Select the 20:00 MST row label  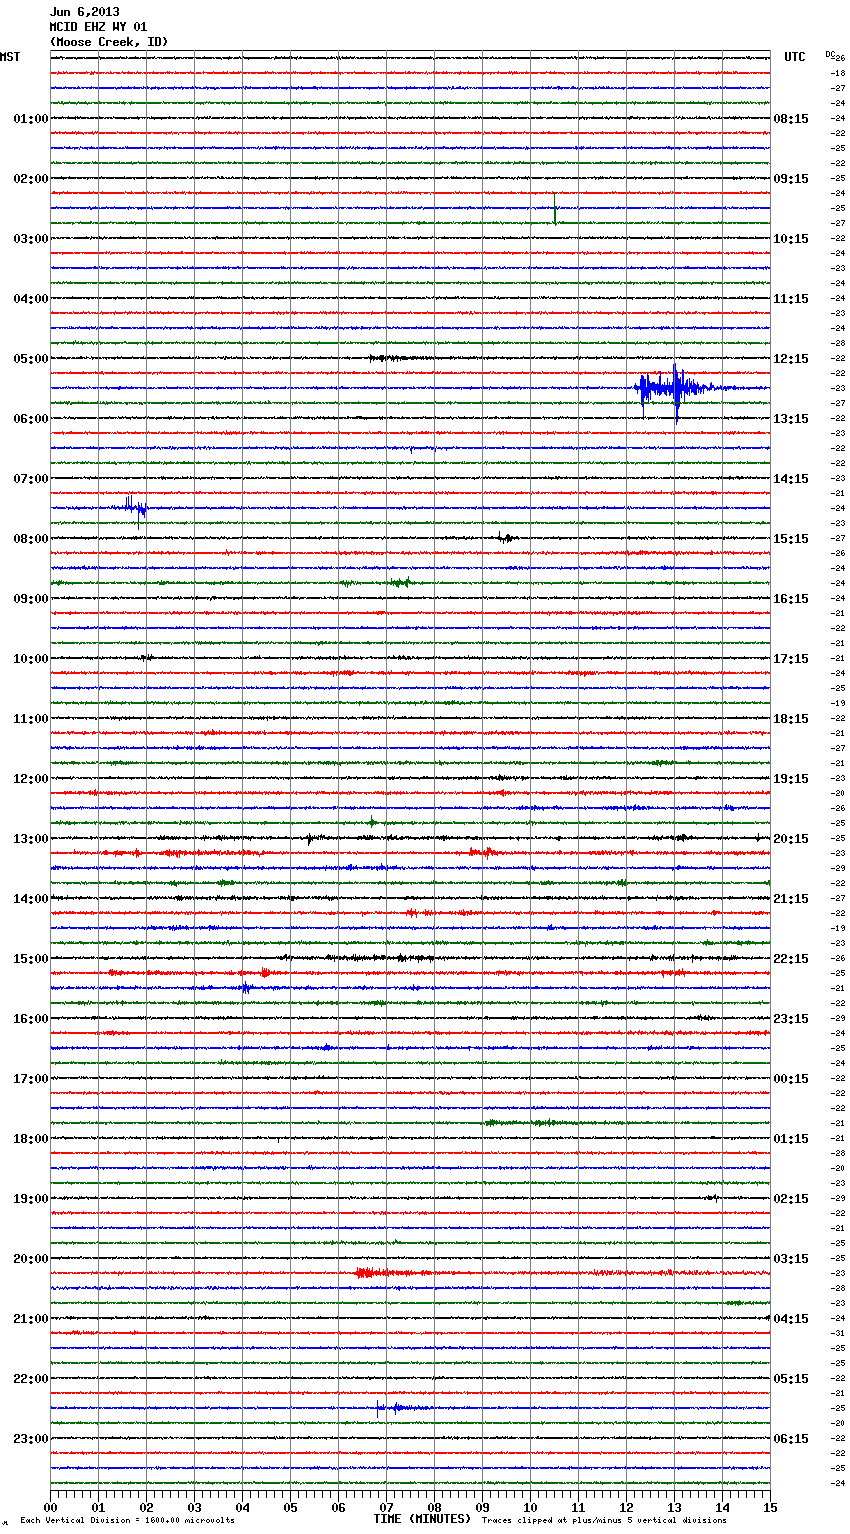(x=30, y=1259)
